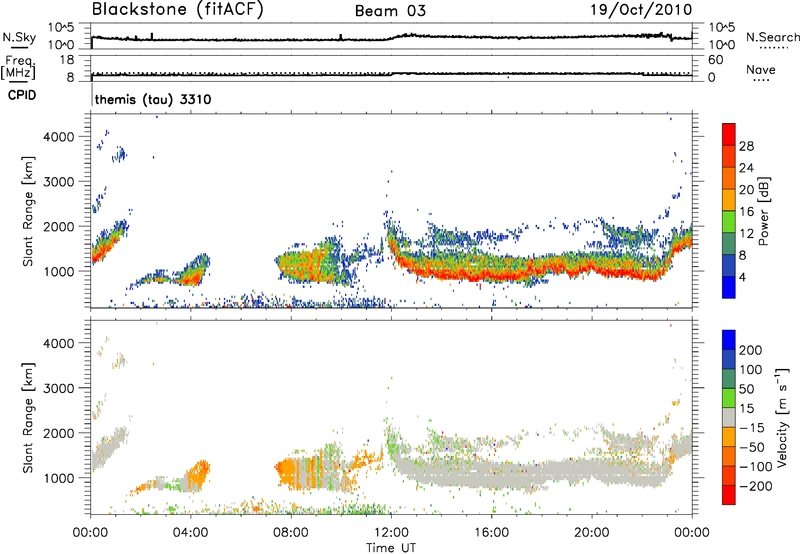Click the blue 200 velocity swatch
Image resolution: width=800 pixels, height=554 pixels.
click(729, 340)
